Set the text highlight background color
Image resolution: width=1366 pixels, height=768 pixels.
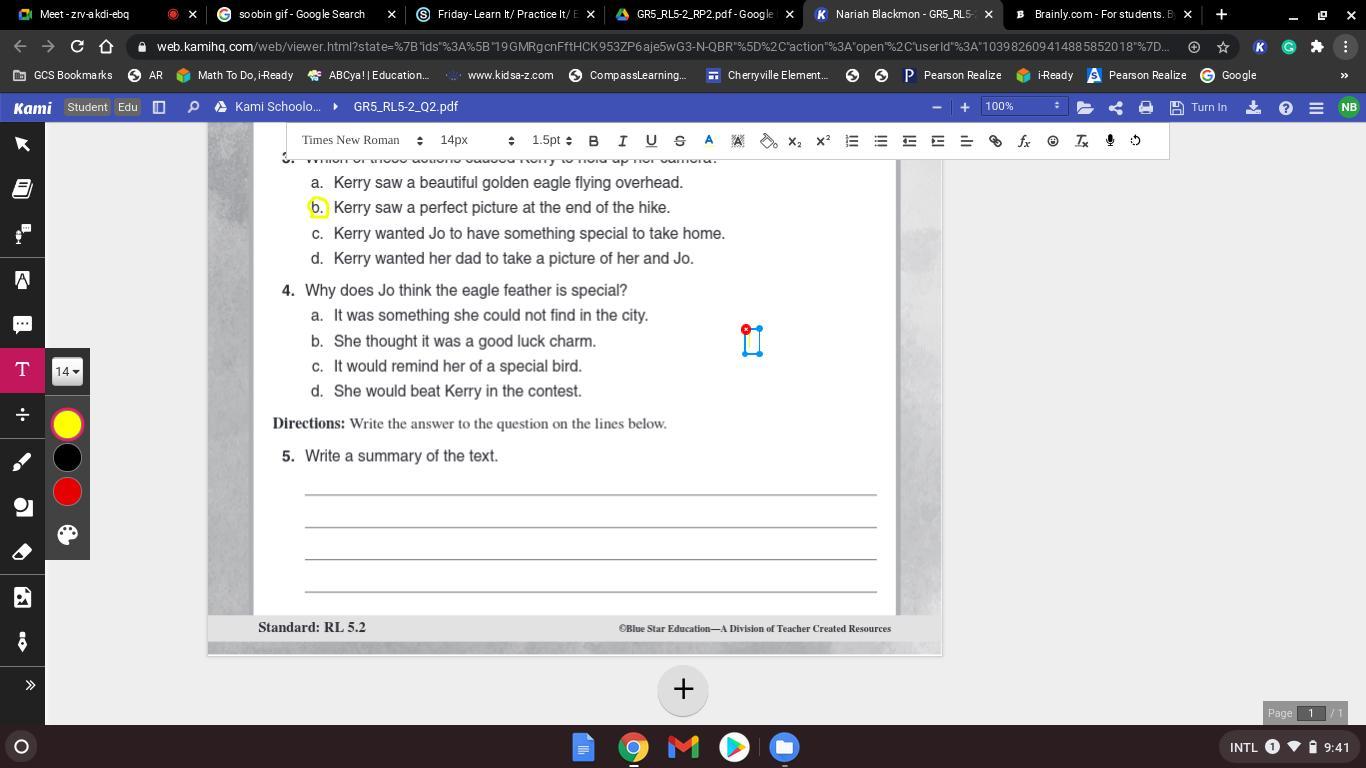click(737, 141)
